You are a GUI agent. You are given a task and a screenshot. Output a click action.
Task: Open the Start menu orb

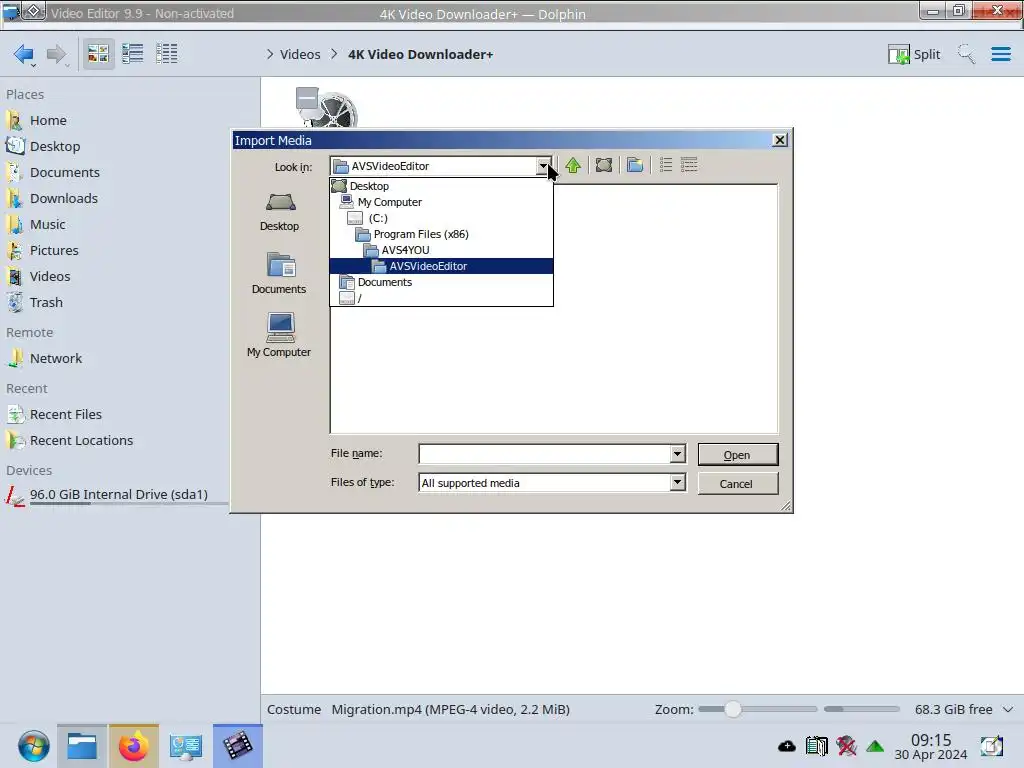(x=33, y=746)
